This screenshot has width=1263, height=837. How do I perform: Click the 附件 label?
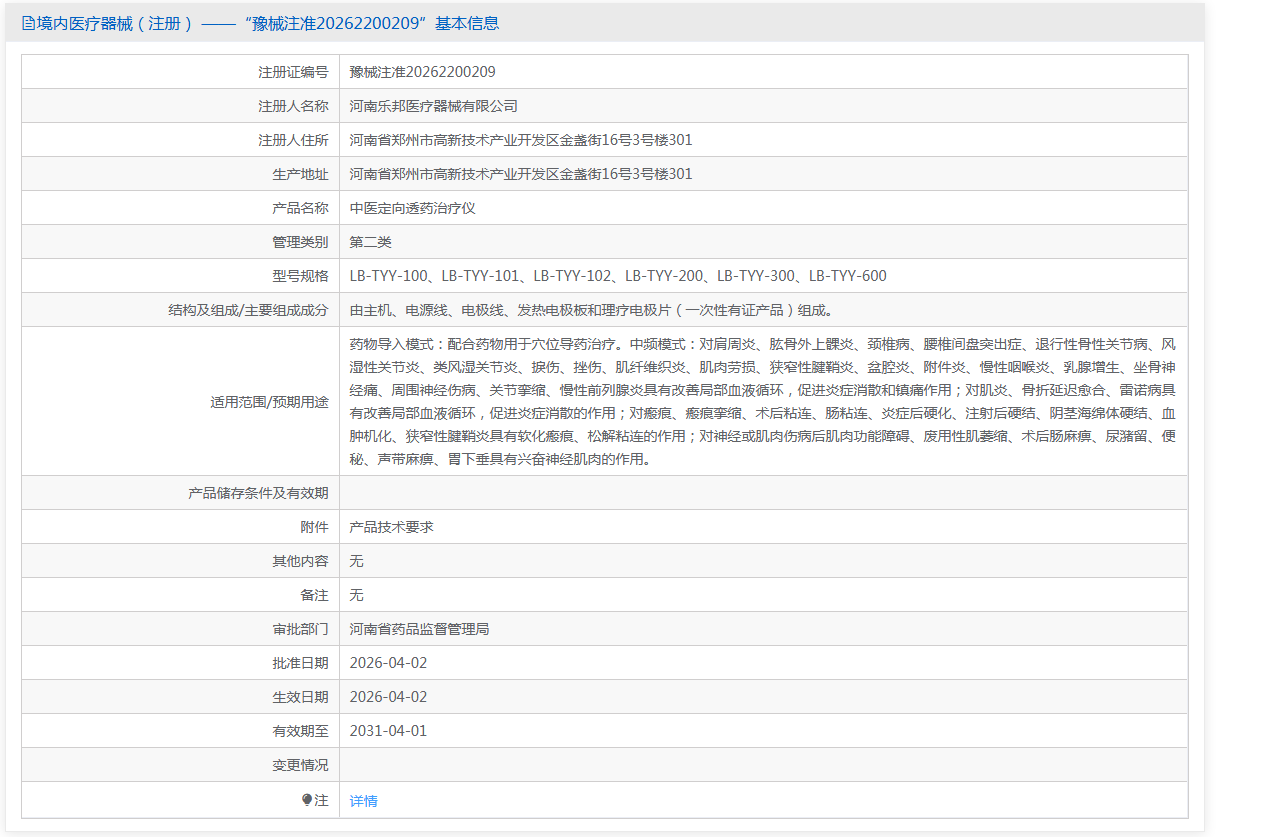coord(314,527)
